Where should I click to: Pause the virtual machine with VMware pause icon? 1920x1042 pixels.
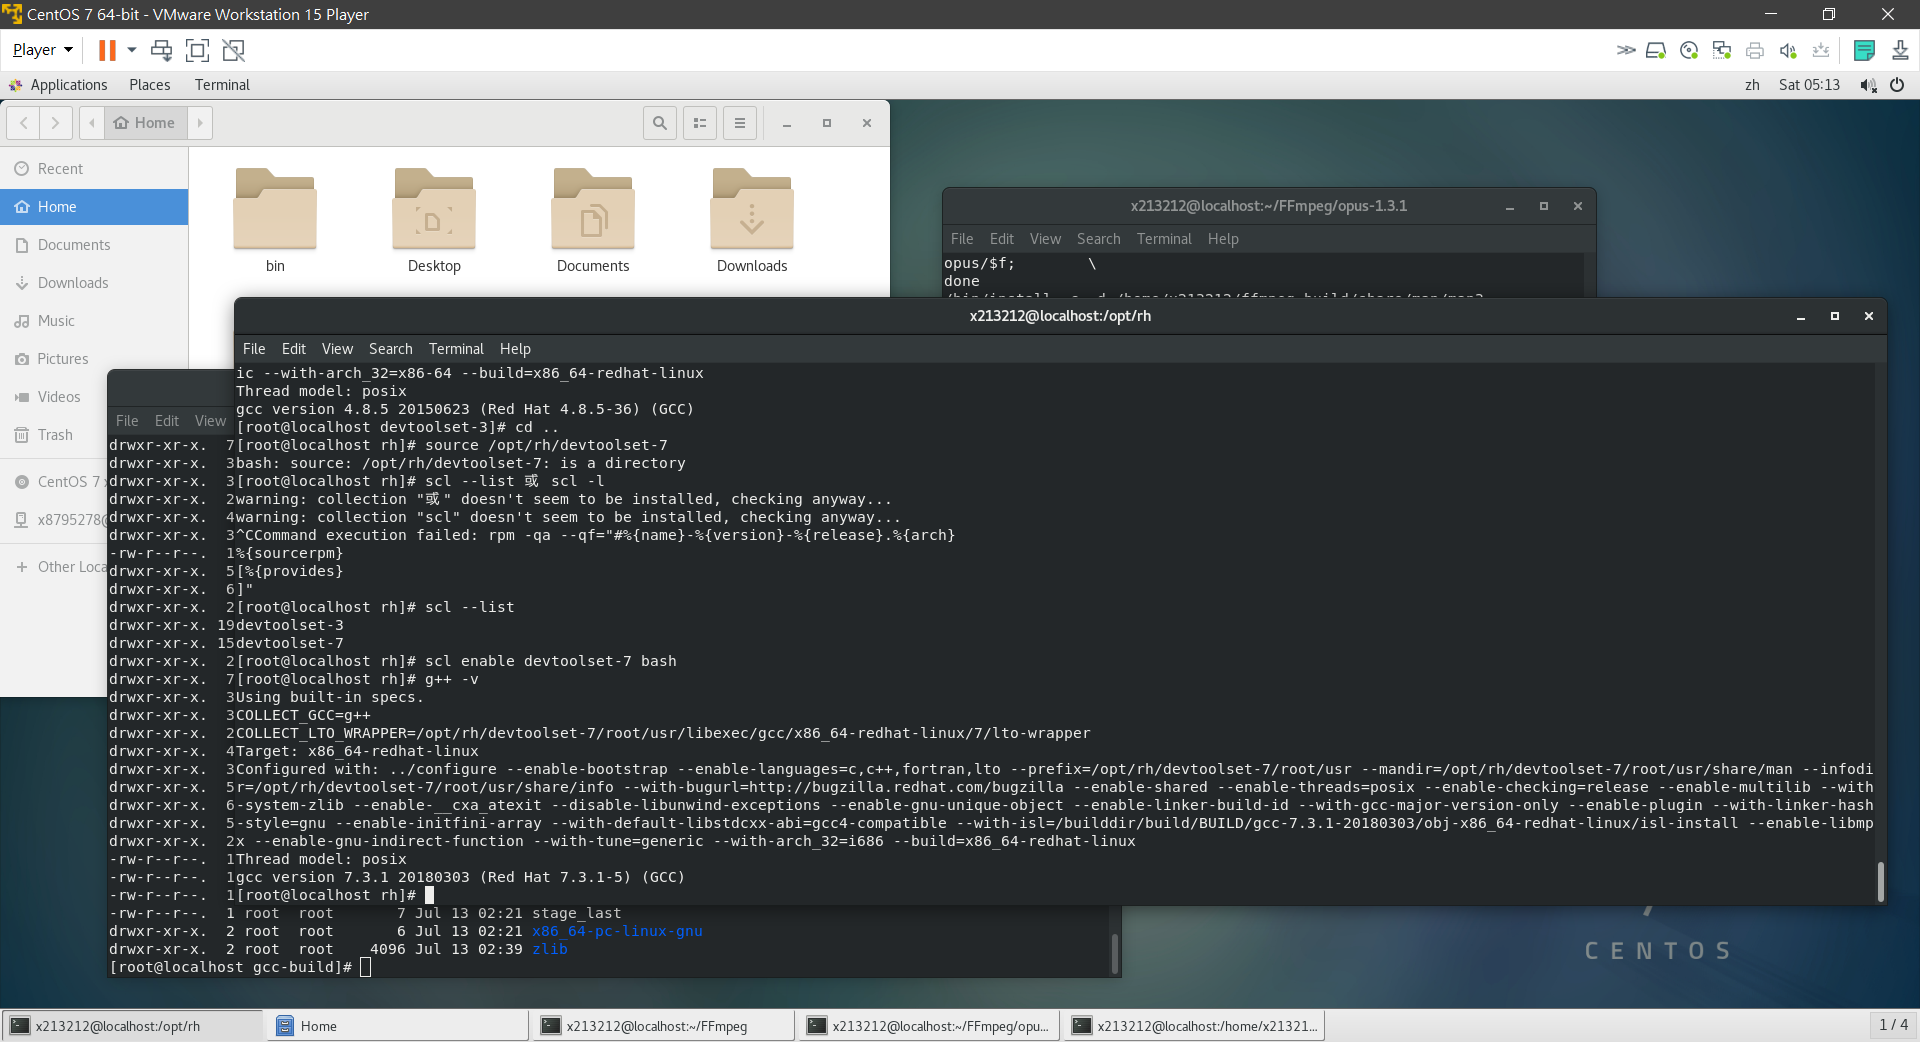107,50
